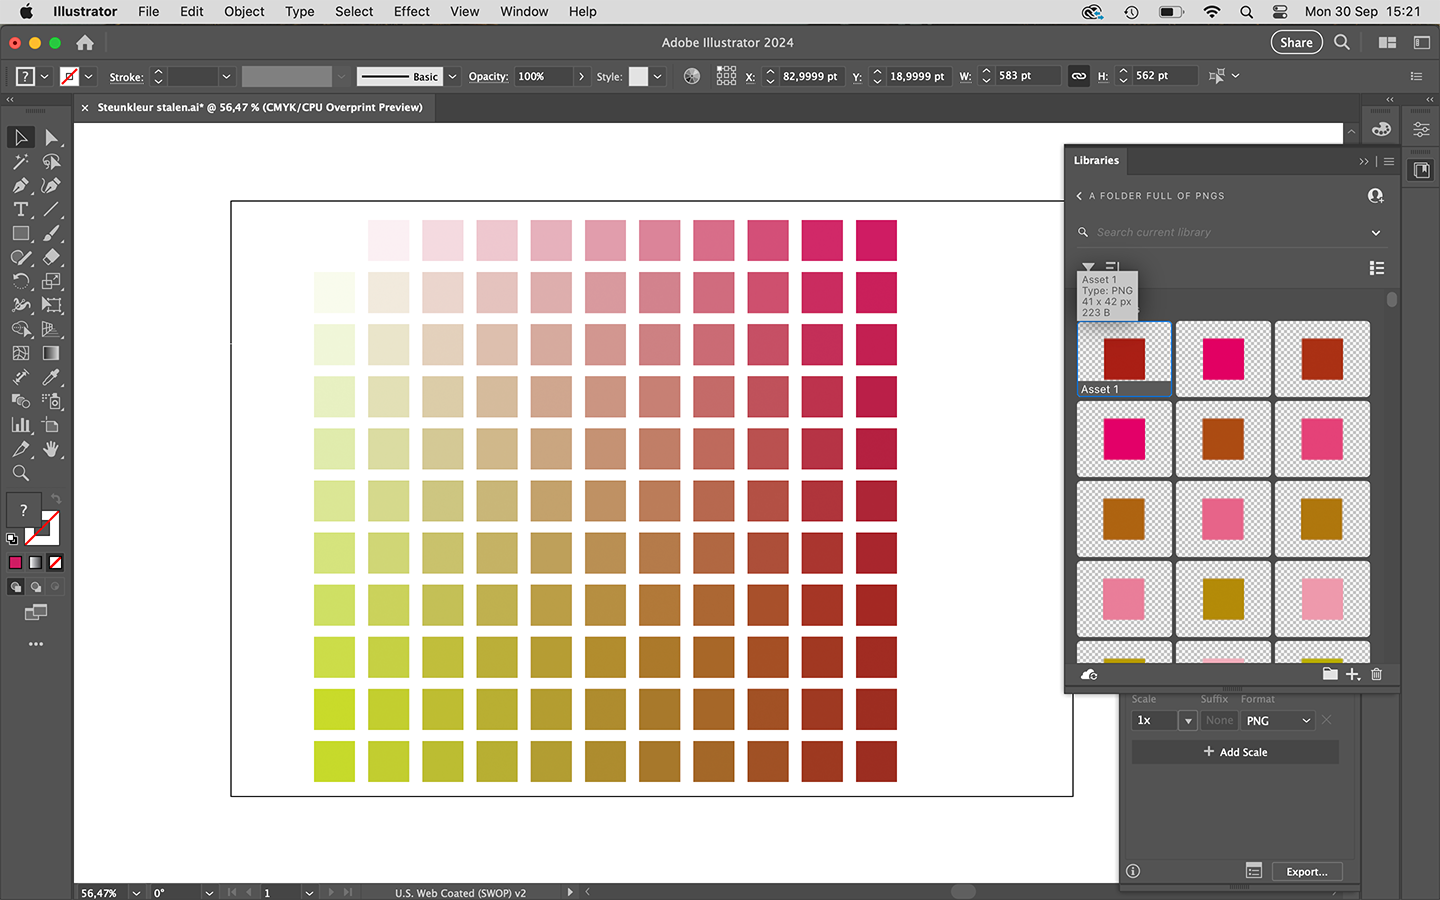Select the Zoom tool
The width and height of the screenshot is (1440, 900).
pos(21,473)
